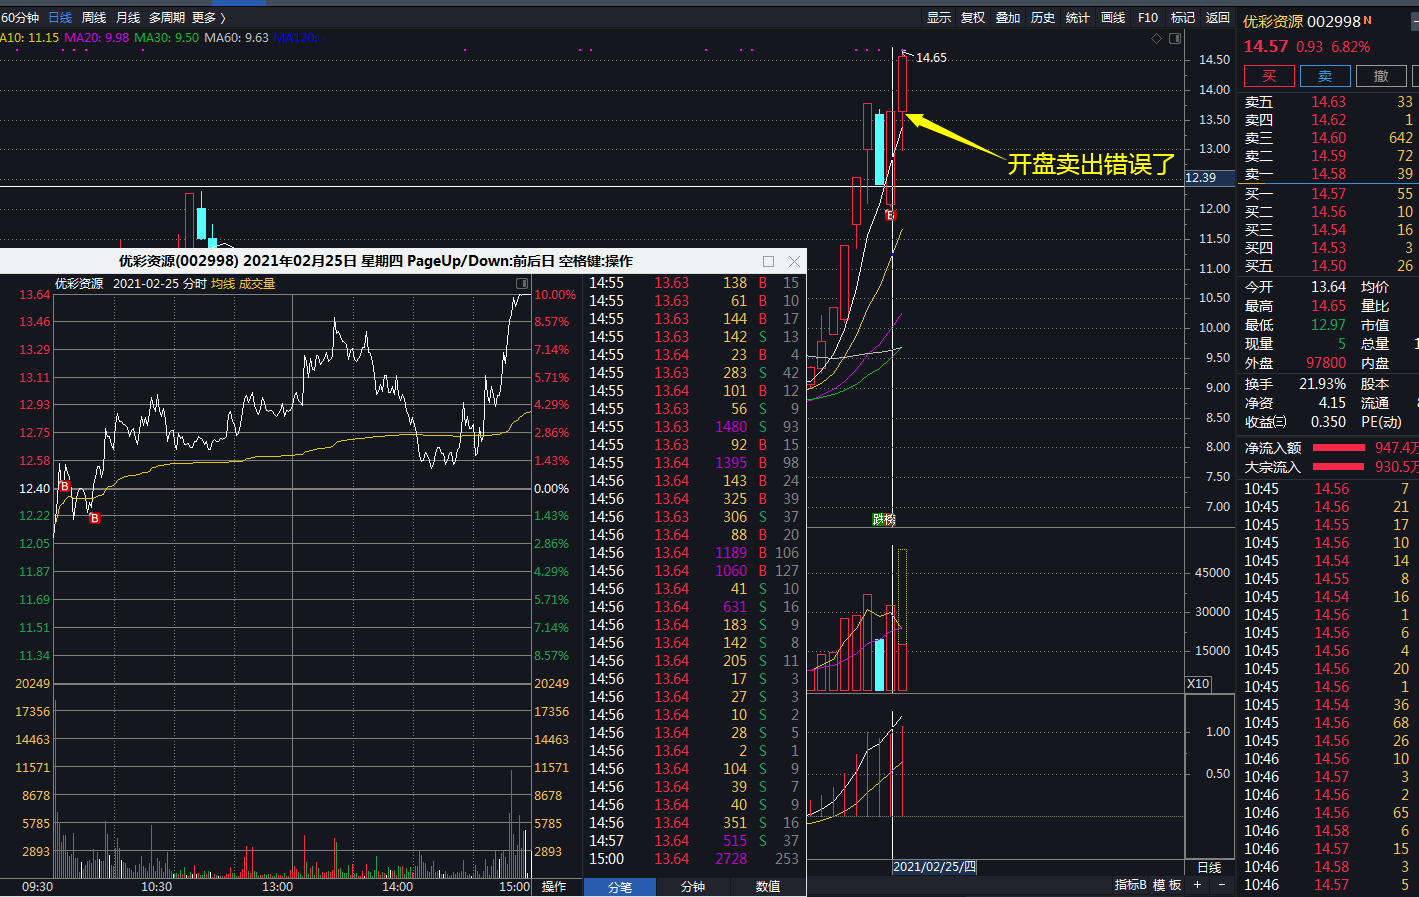The width and height of the screenshot is (1419, 897).
Task: Open the 叠加 overlay menu
Action: [1008, 18]
